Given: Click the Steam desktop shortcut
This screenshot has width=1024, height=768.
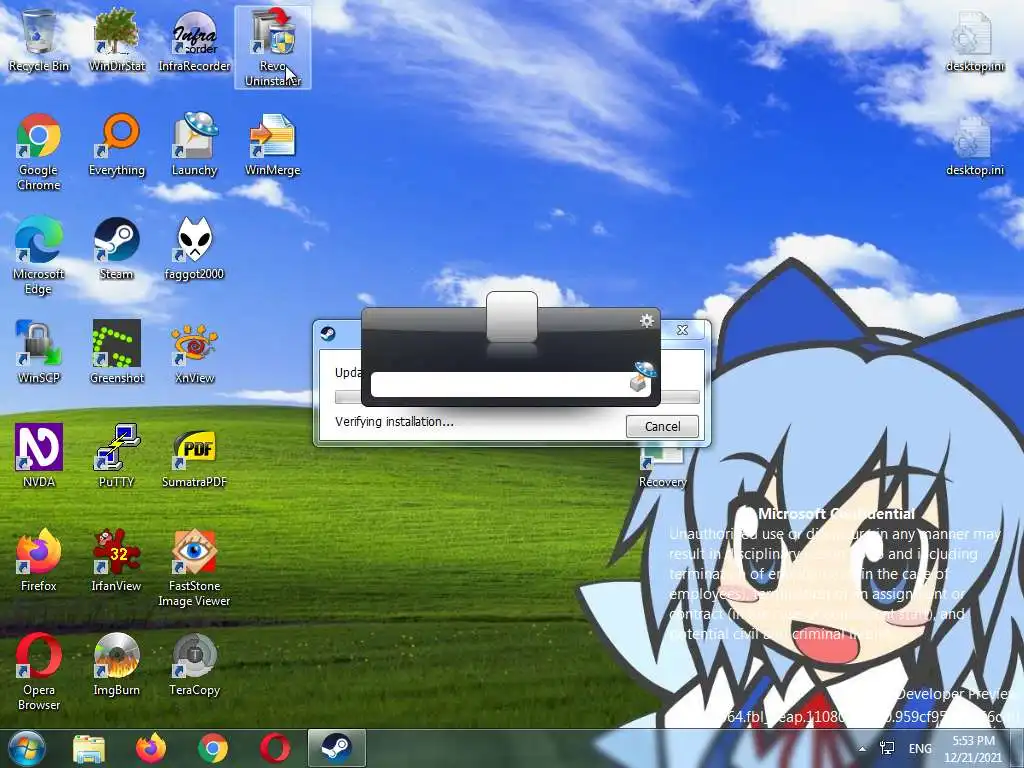Looking at the screenshot, I should [117, 248].
